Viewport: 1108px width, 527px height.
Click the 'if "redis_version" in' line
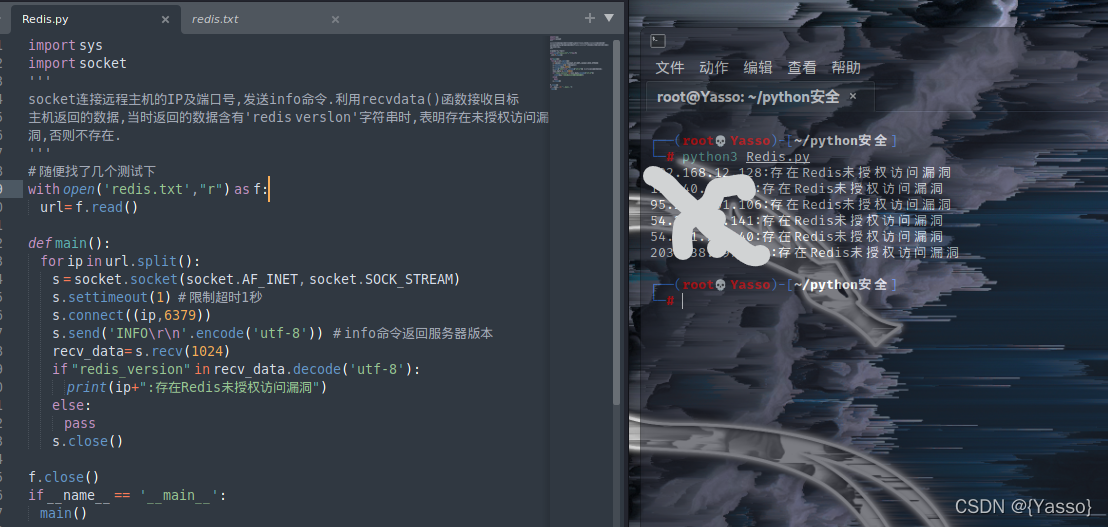pyautogui.click(x=236, y=369)
